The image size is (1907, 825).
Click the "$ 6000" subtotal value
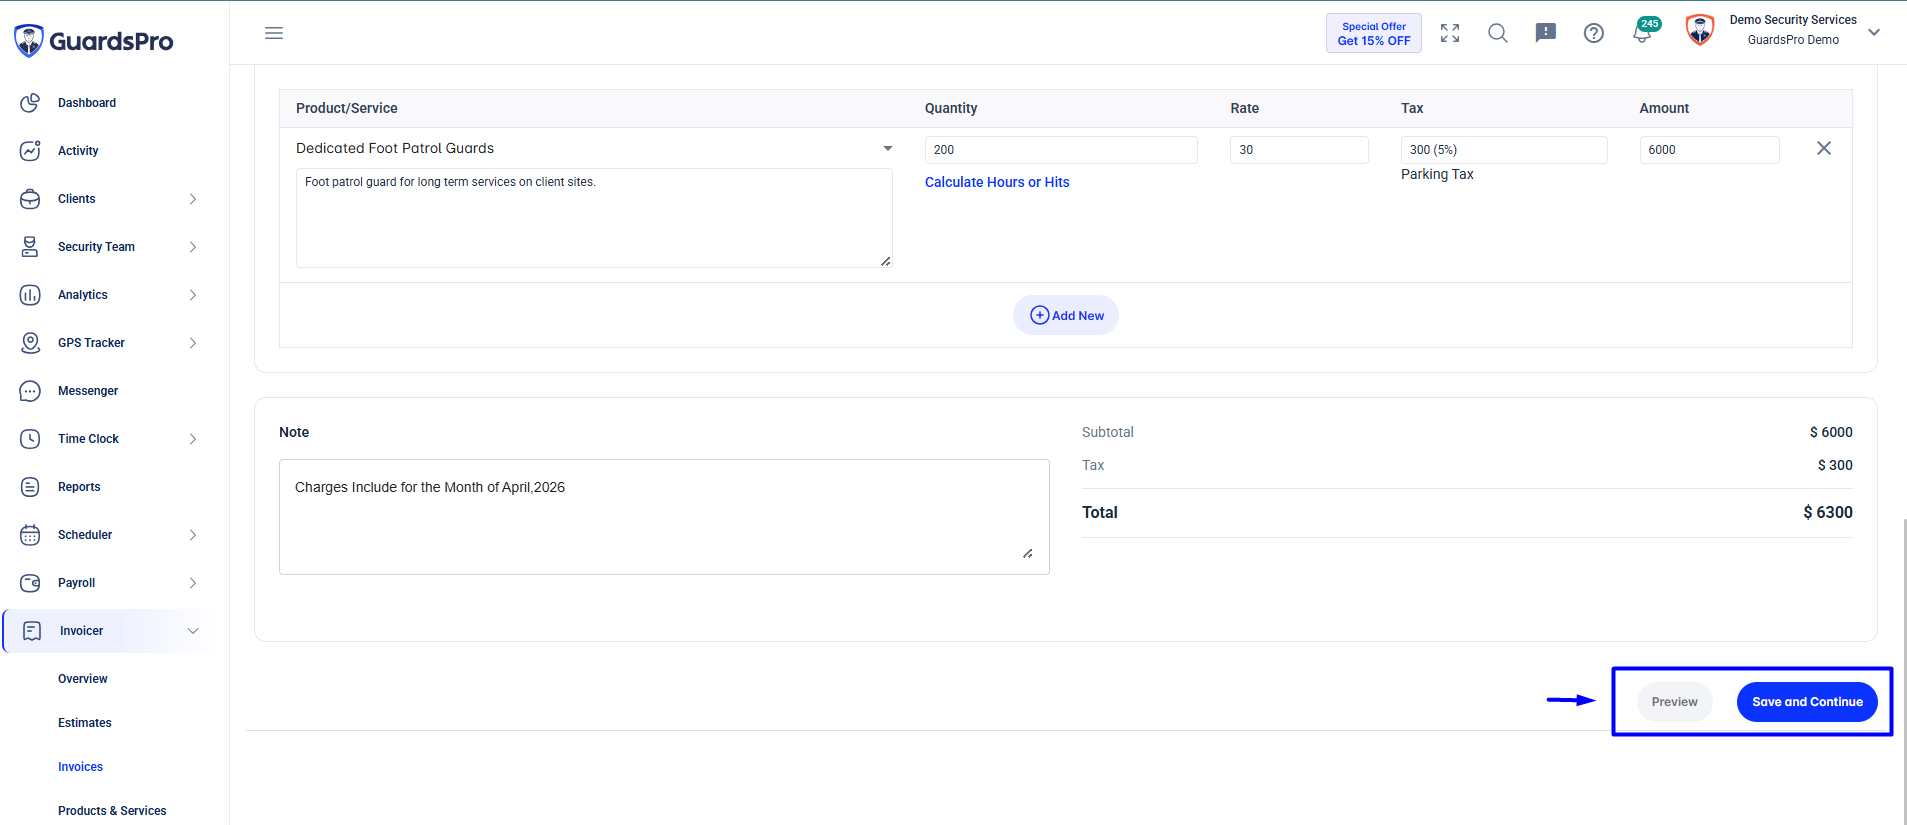(1831, 432)
